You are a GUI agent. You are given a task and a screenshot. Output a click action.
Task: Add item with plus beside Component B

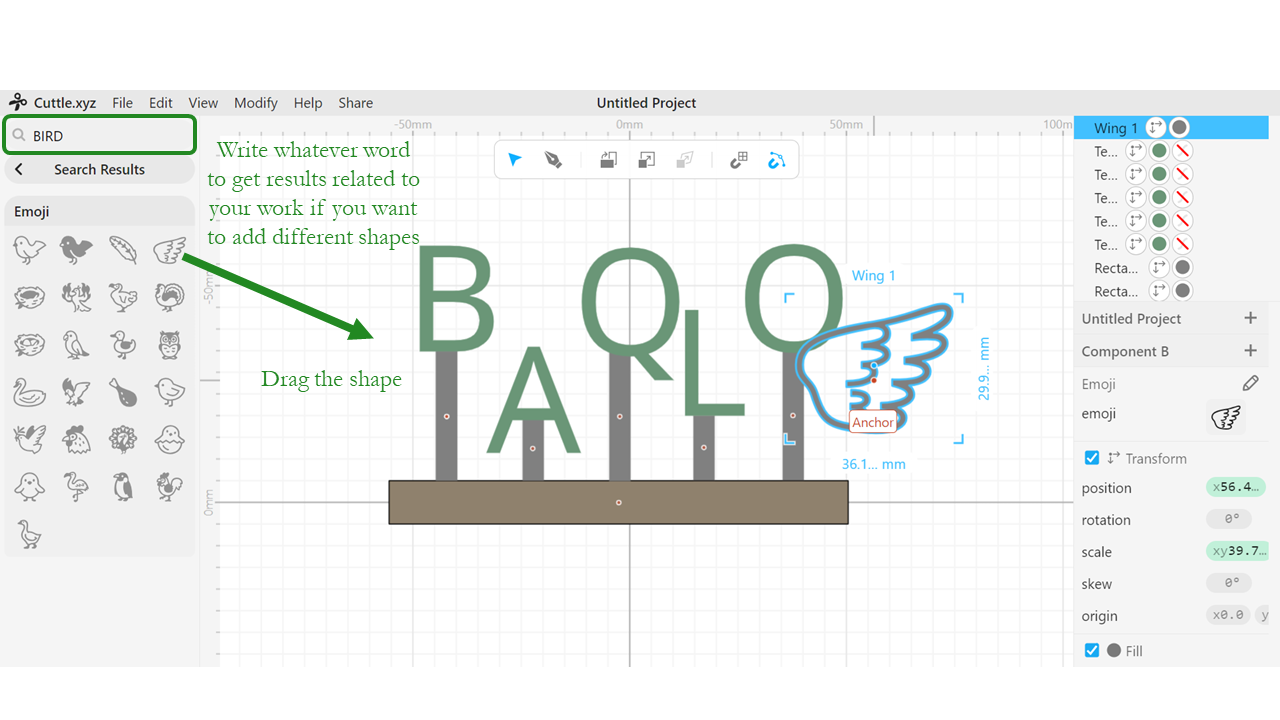pyautogui.click(x=1250, y=351)
